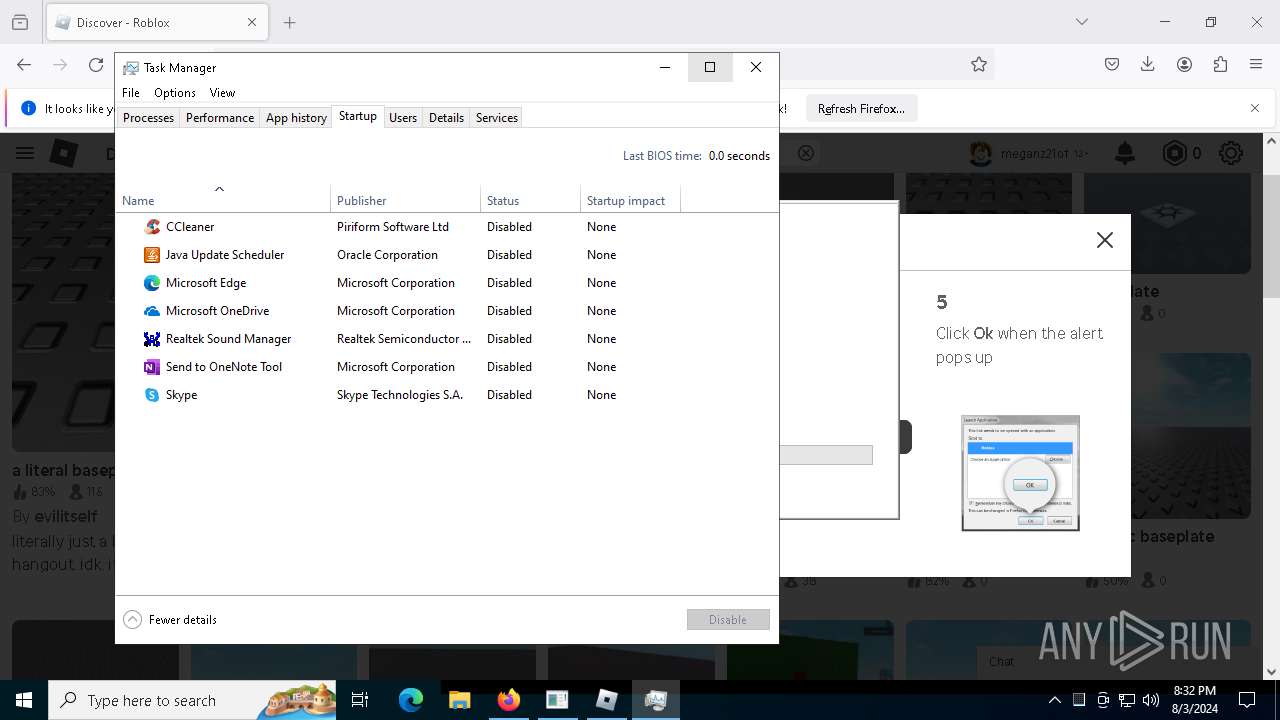Close the Discover - Roblox tab
Image resolution: width=1280 pixels, height=720 pixels.
coord(252,22)
